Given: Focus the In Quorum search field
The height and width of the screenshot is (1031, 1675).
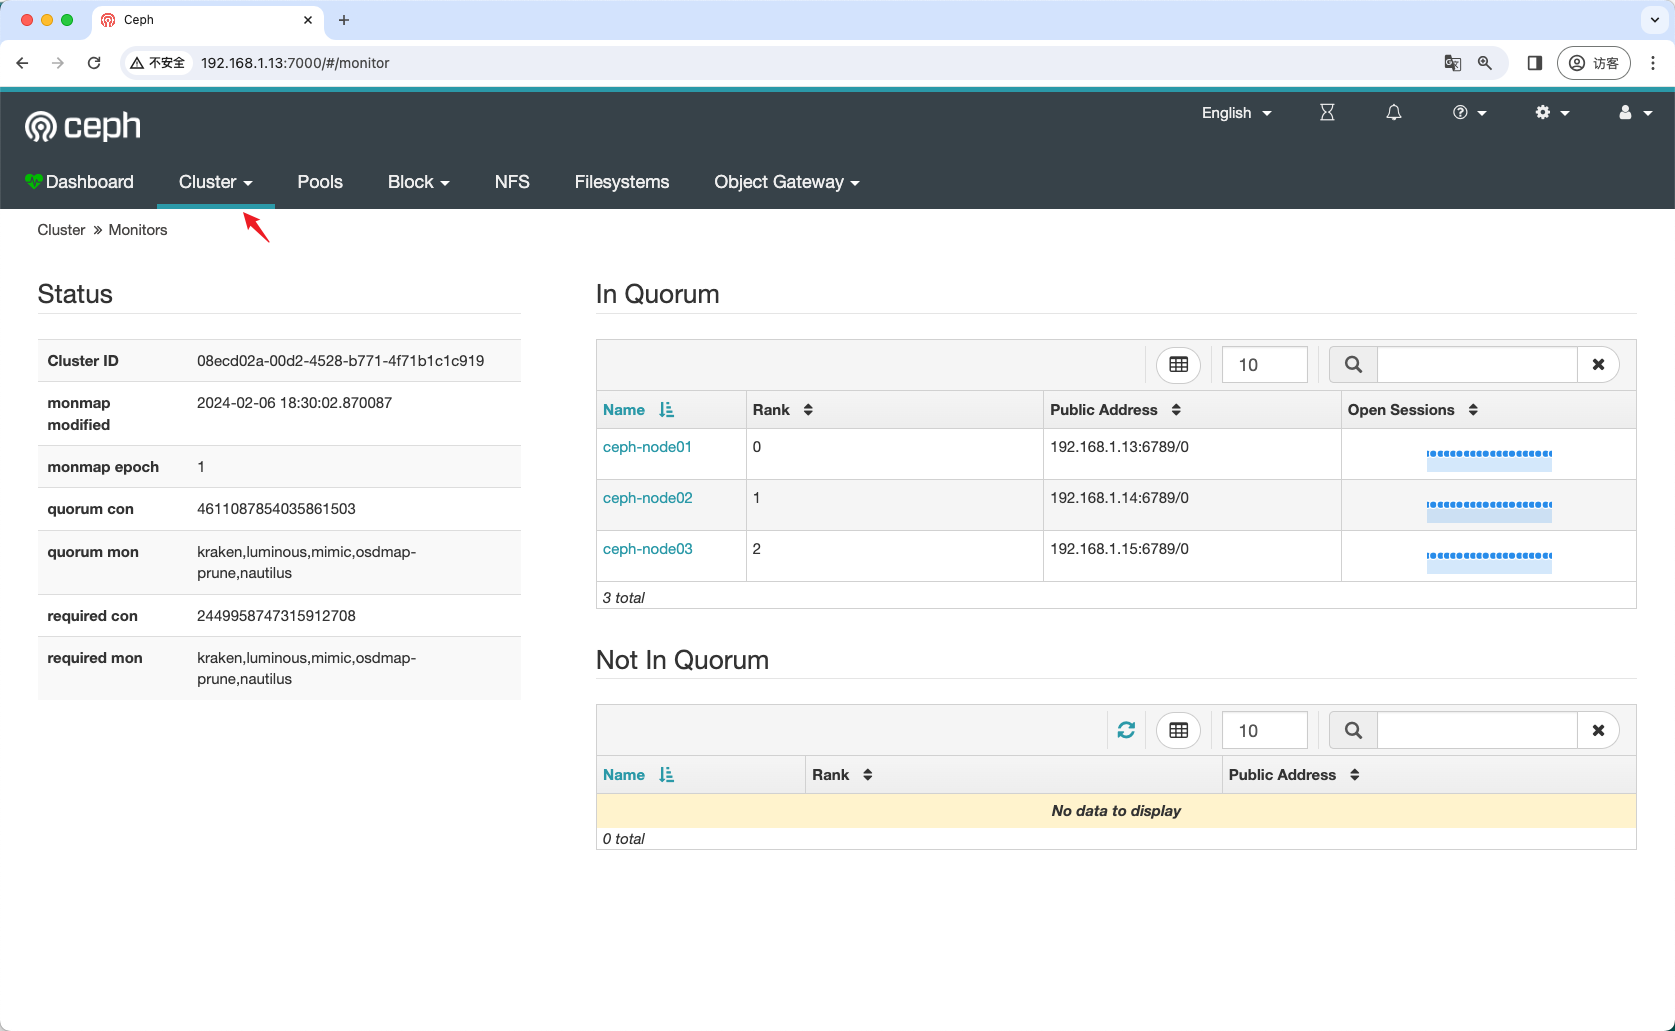Looking at the screenshot, I should tap(1477, 365).
